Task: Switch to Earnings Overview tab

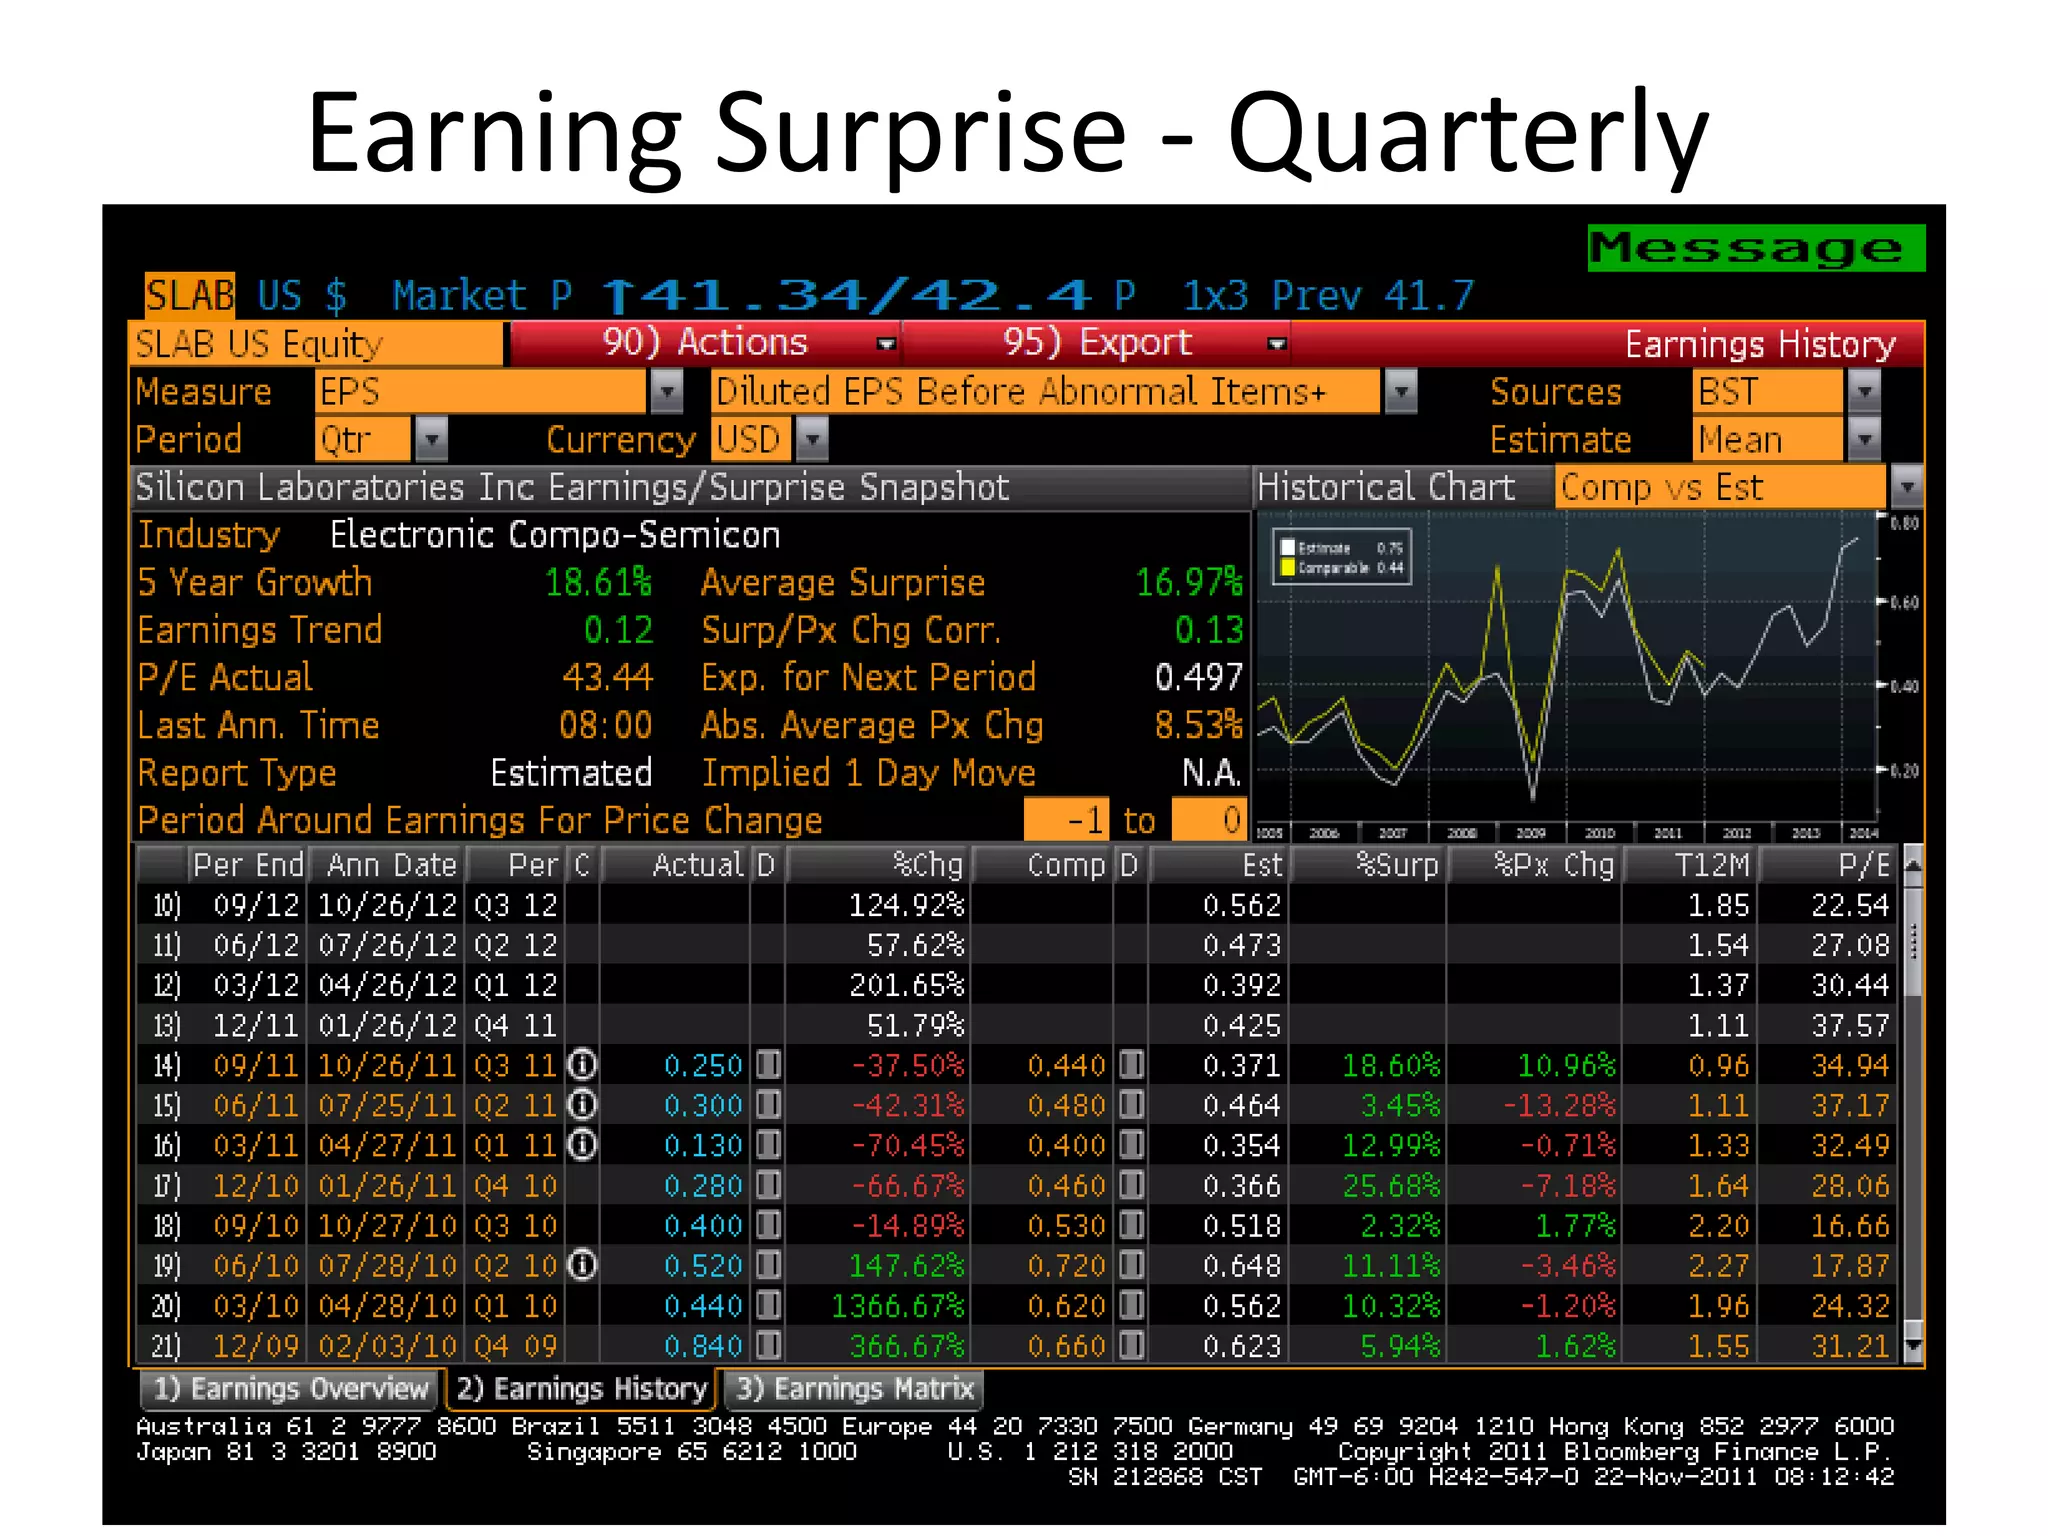Action: [x=290, y=1389]
